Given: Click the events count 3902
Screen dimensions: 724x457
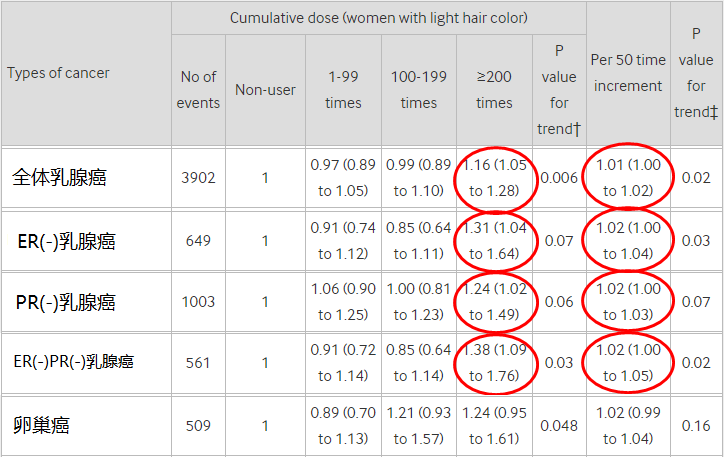Looking at the screenshot, I should pos(198,178).
